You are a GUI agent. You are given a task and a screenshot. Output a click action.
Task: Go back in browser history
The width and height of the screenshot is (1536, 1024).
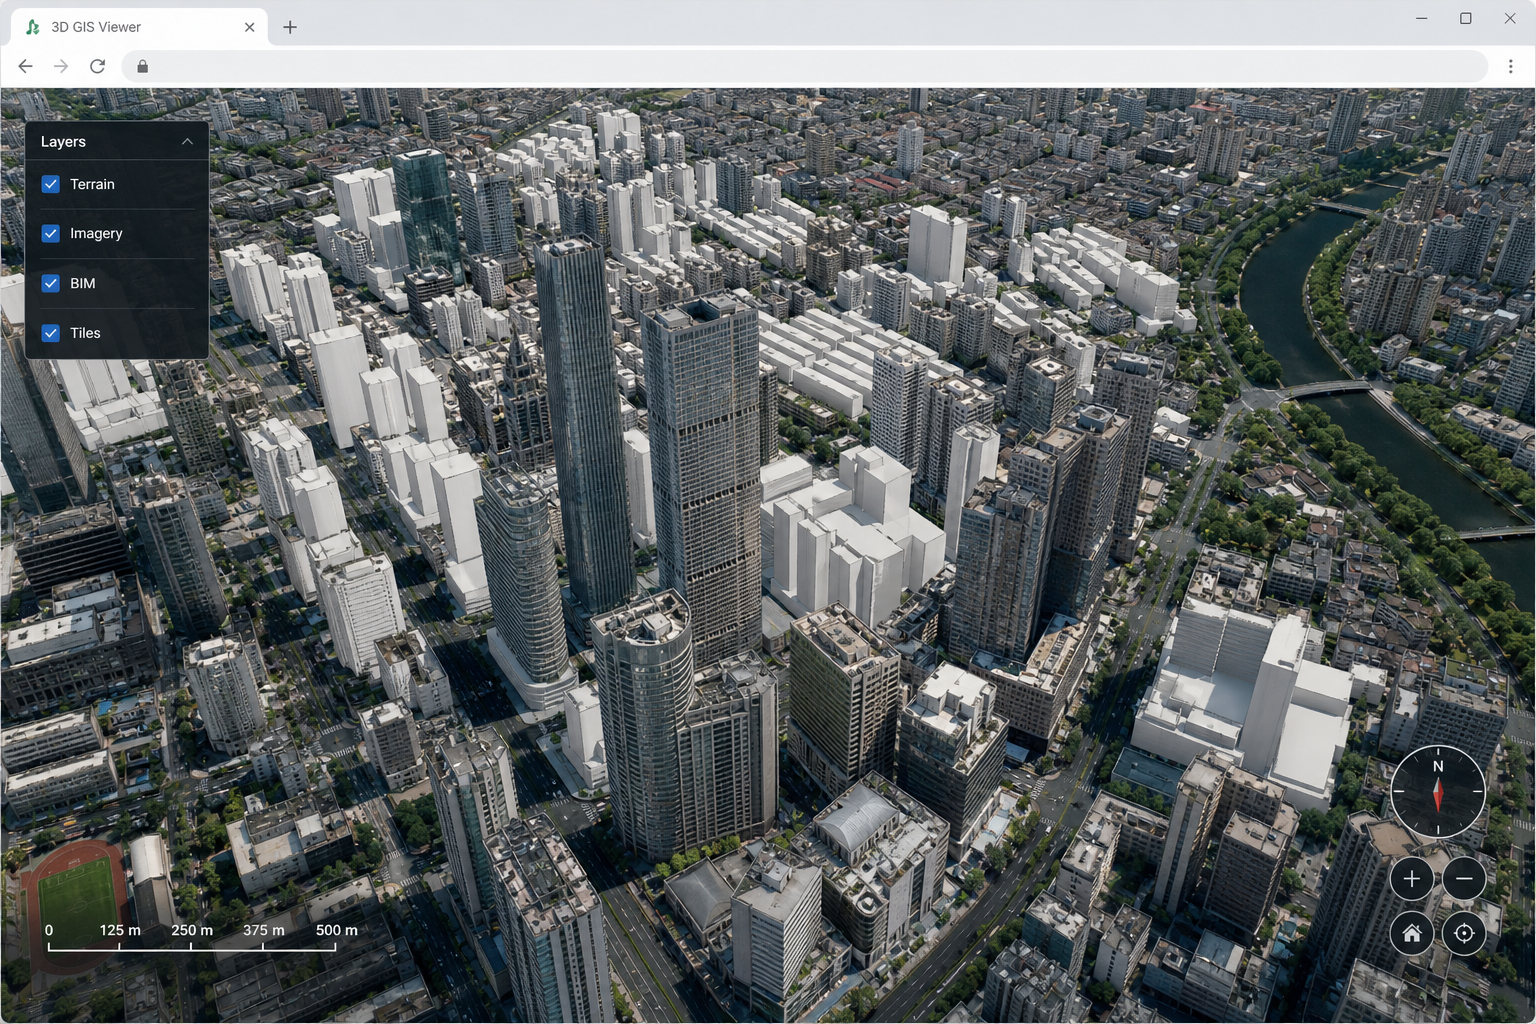click(x=26, y=66)
